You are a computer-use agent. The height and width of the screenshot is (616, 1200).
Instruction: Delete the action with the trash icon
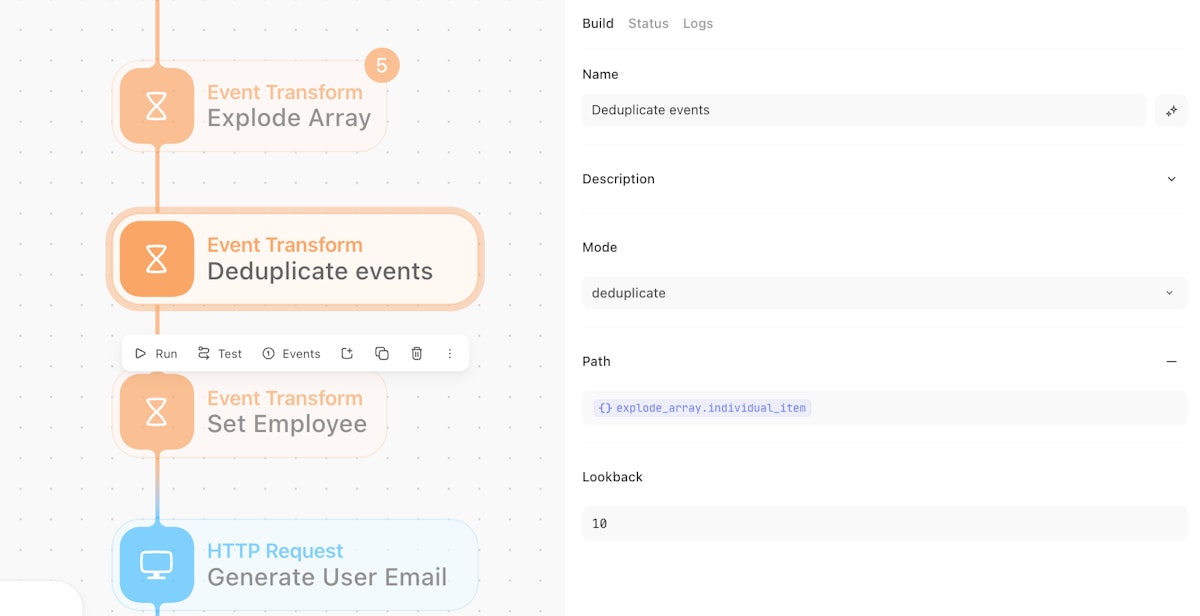click(417, 353)
